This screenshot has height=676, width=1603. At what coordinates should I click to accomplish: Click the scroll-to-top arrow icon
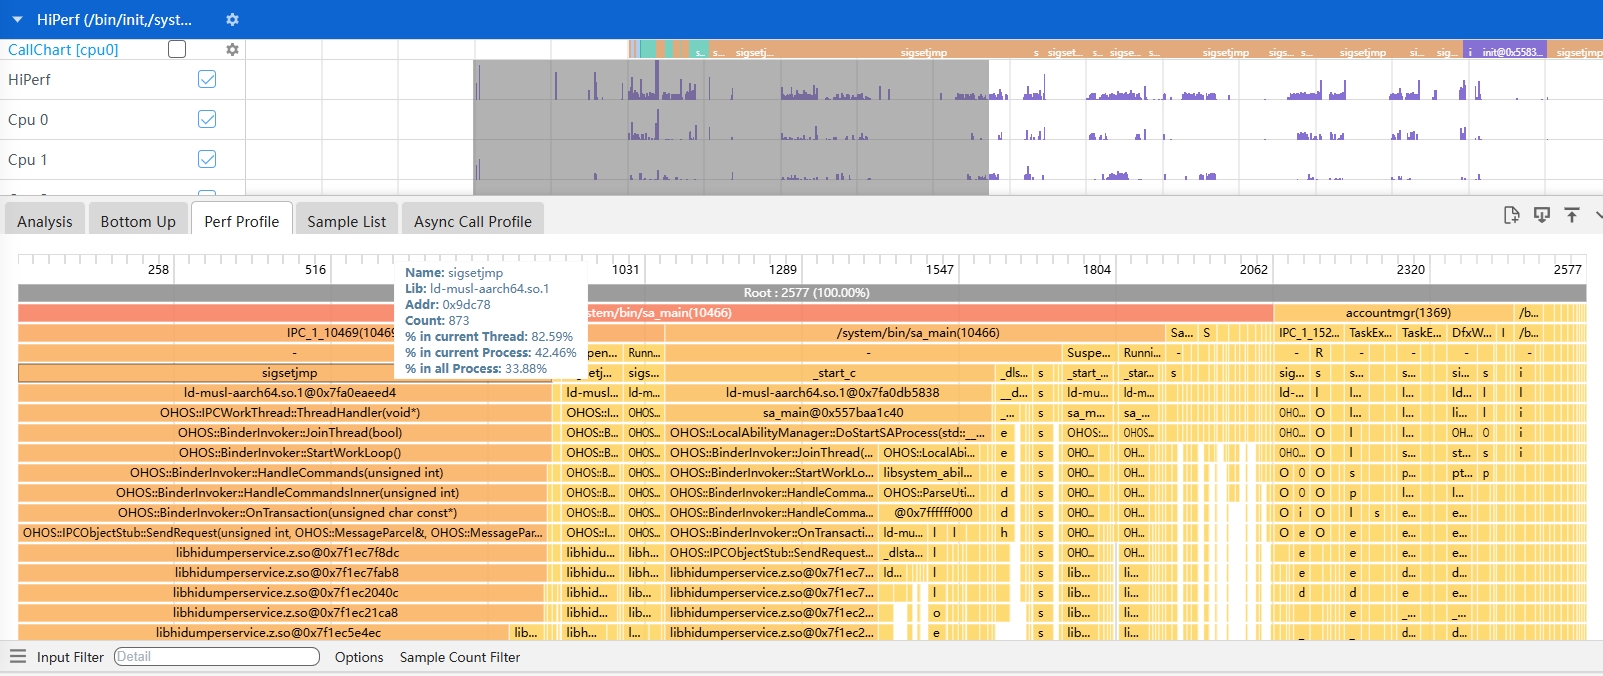coord(1572,215)
